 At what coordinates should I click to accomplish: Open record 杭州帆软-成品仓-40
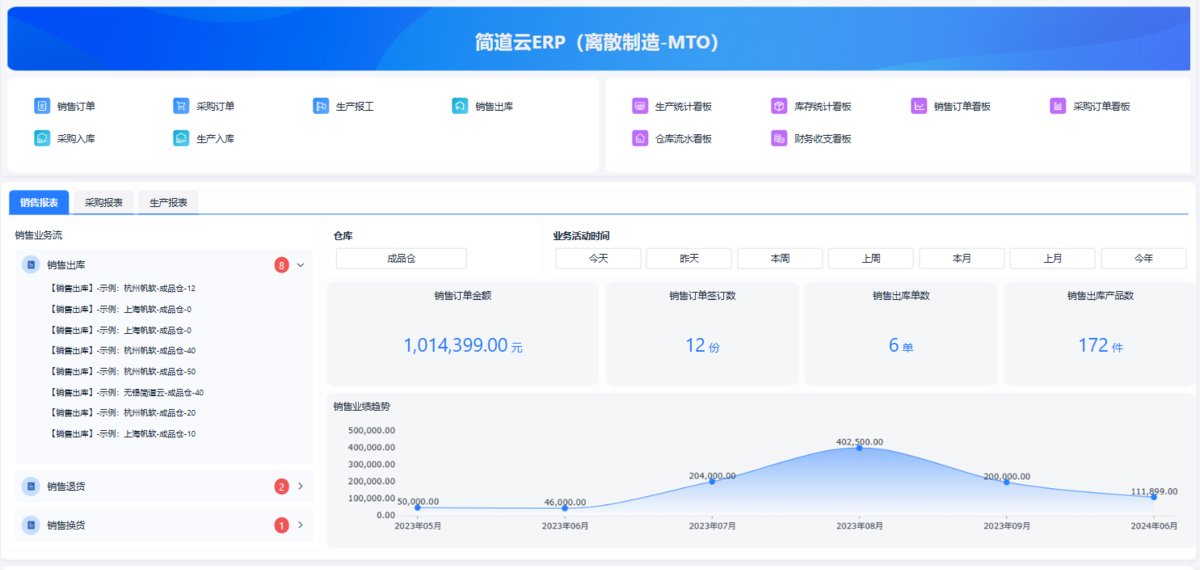point(122,350)
